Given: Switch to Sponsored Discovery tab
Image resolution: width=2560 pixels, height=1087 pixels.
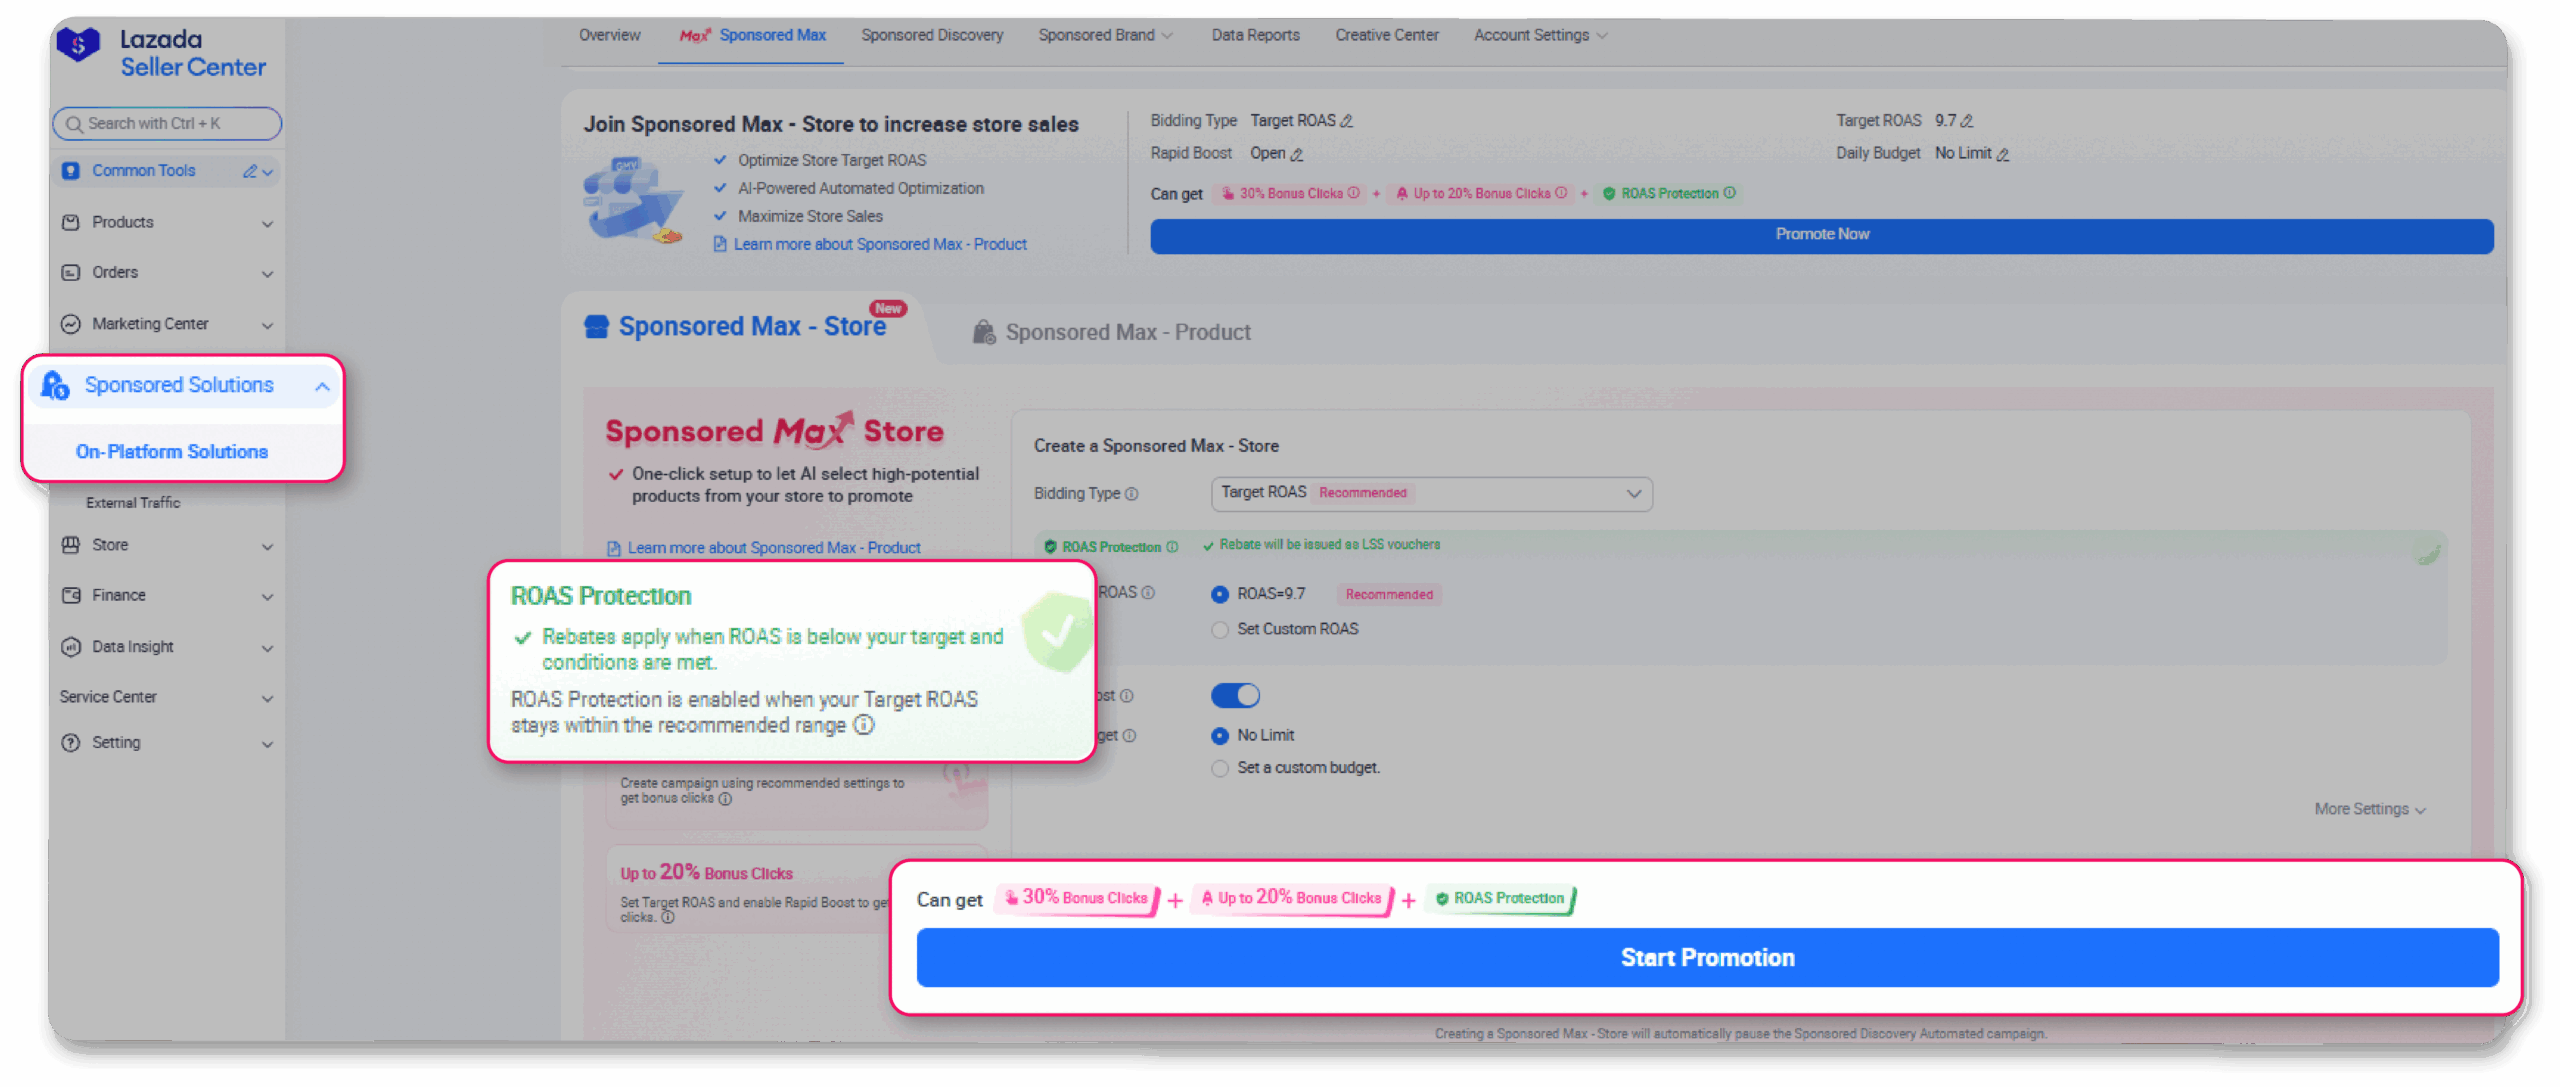Looking at the screenshot, I should (932, 36).
